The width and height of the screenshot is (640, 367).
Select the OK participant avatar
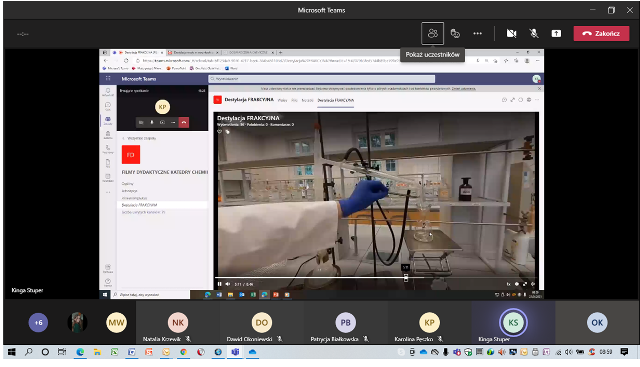pos(597,323)
